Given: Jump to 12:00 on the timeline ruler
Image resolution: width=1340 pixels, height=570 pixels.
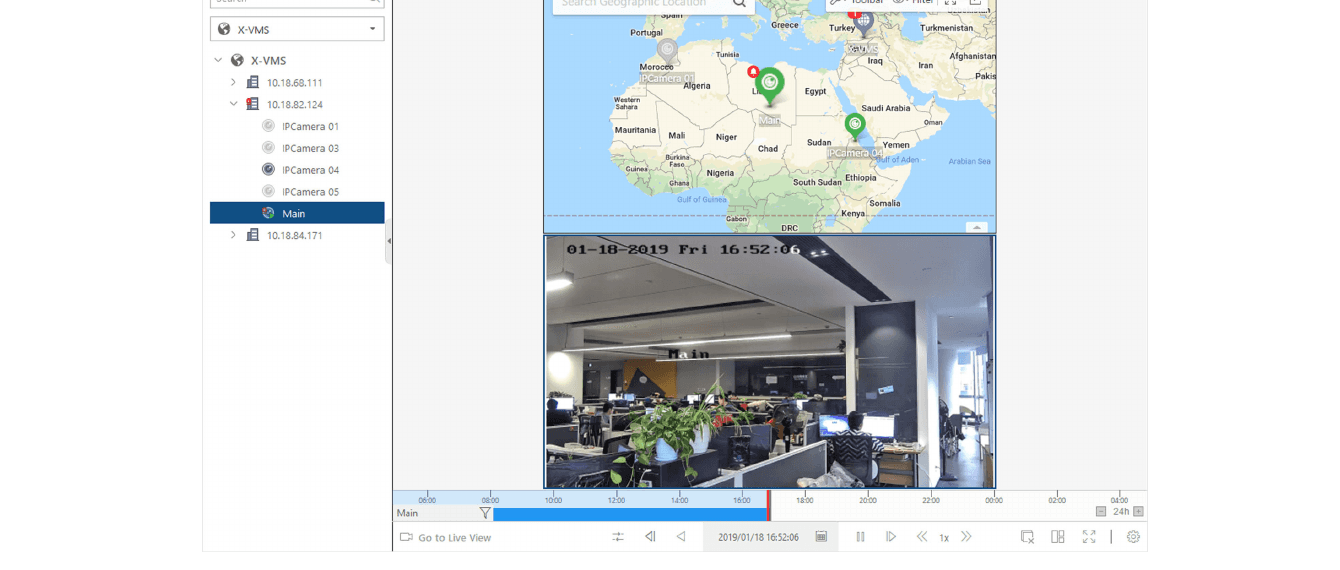Looking at the screenshot, I should [x=616, y=500].
